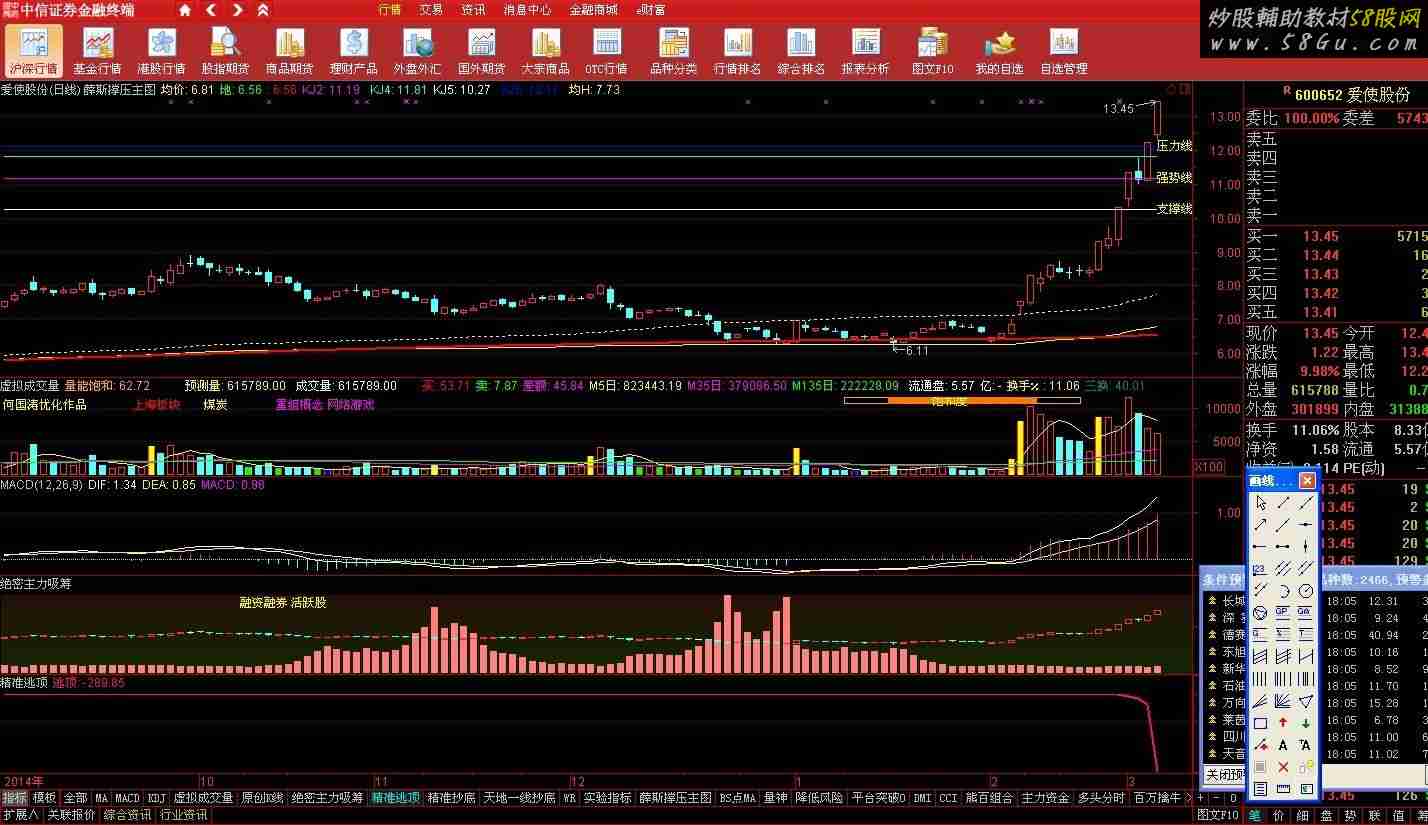Click the 支撑线 label on chart
The width and height of the screenshot is (1428, 825).
point(1174,209)
